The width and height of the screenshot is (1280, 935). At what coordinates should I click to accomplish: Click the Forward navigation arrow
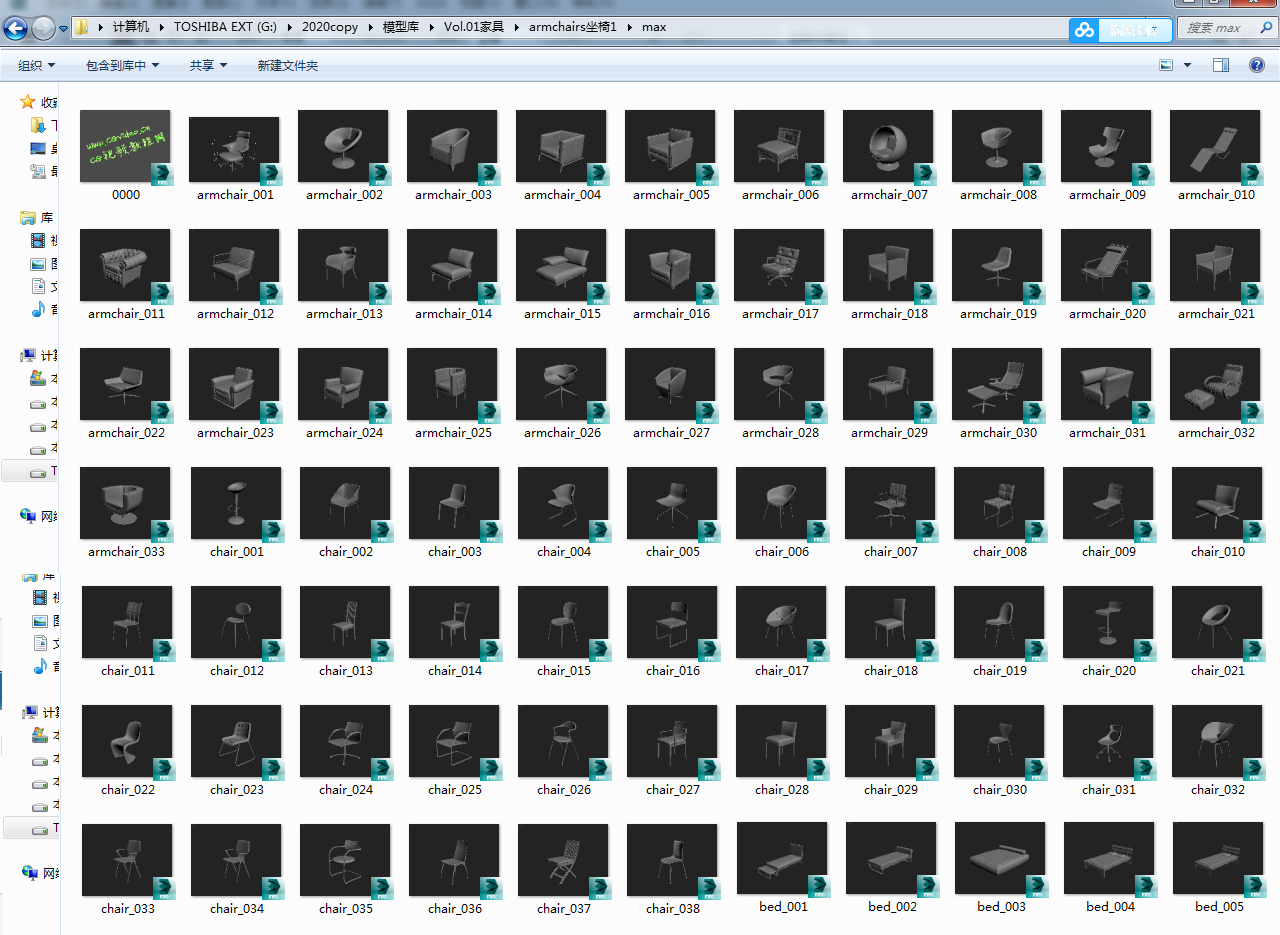[x=43, y=28]
